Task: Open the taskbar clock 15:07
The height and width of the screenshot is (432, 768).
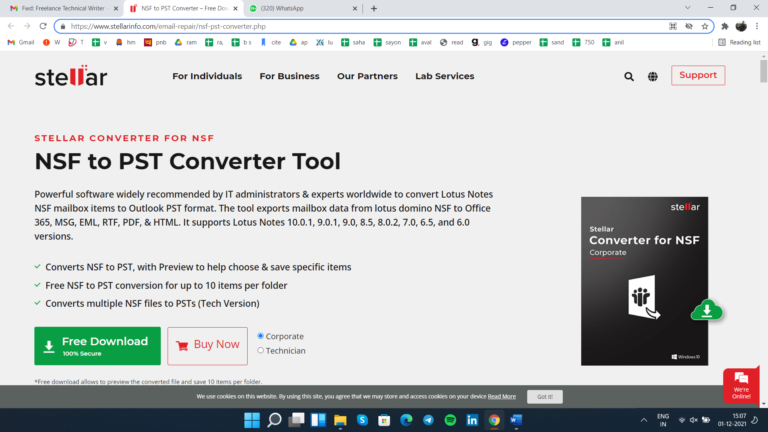Action: [x=732, y=420]
